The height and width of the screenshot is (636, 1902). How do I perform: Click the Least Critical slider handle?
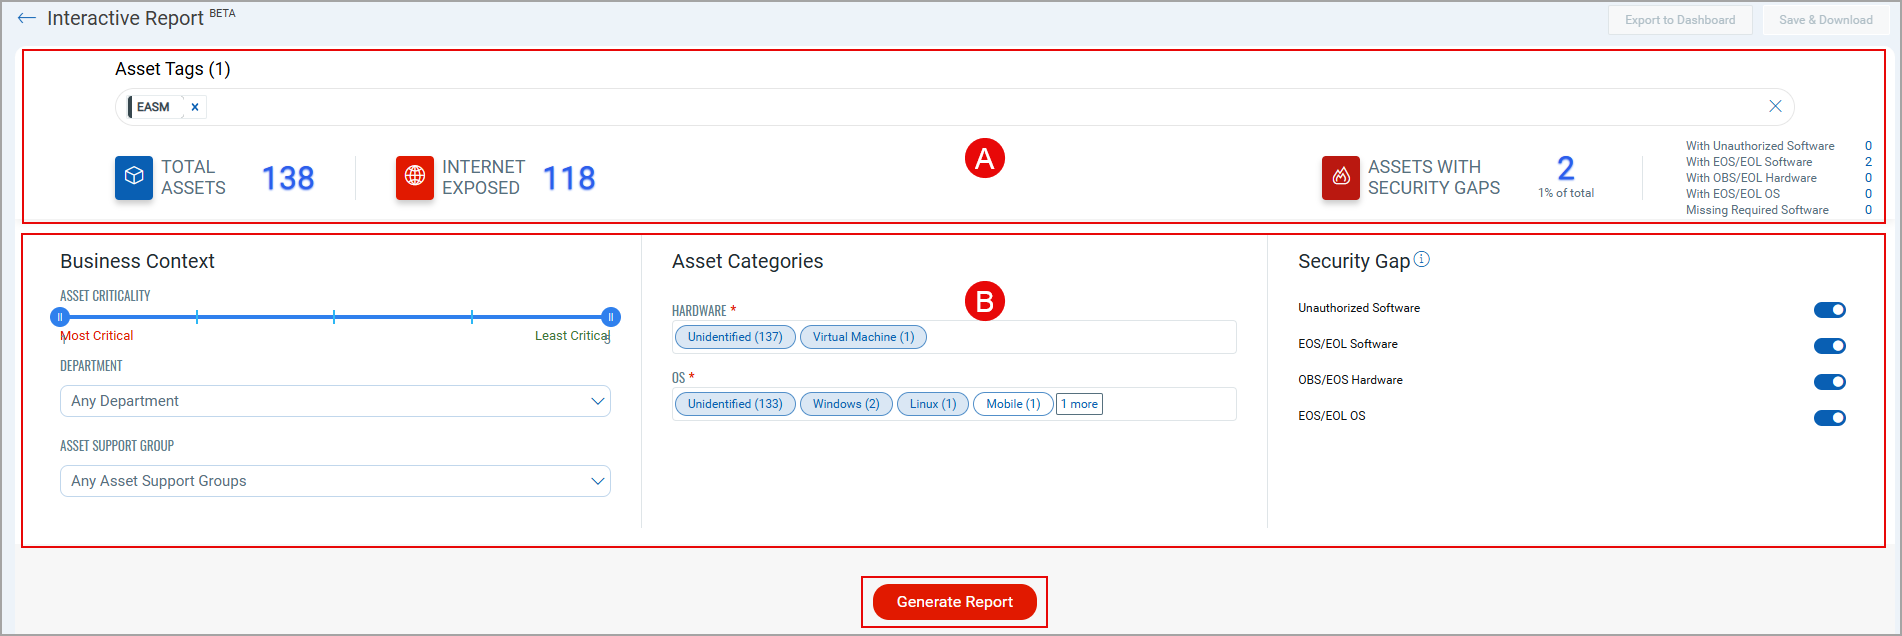pos(611,317)
